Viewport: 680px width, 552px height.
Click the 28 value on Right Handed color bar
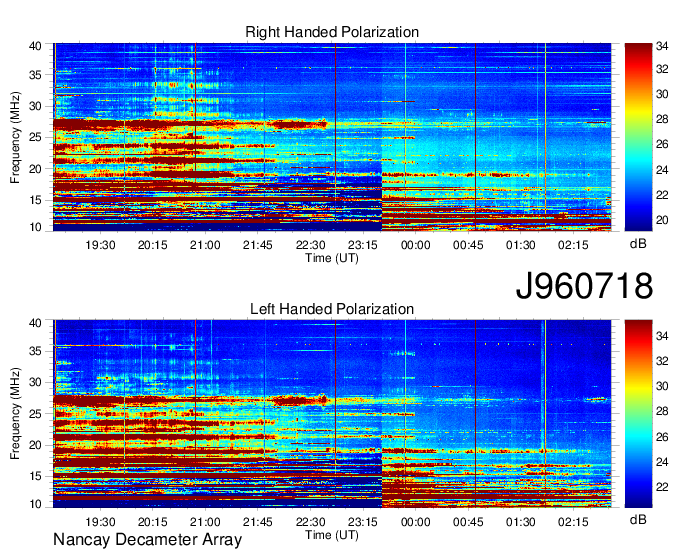pyautogui.click(x=662, y=119)
